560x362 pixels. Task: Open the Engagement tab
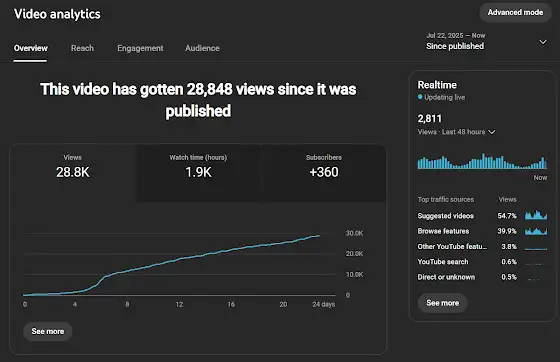[x=140, y=48]
